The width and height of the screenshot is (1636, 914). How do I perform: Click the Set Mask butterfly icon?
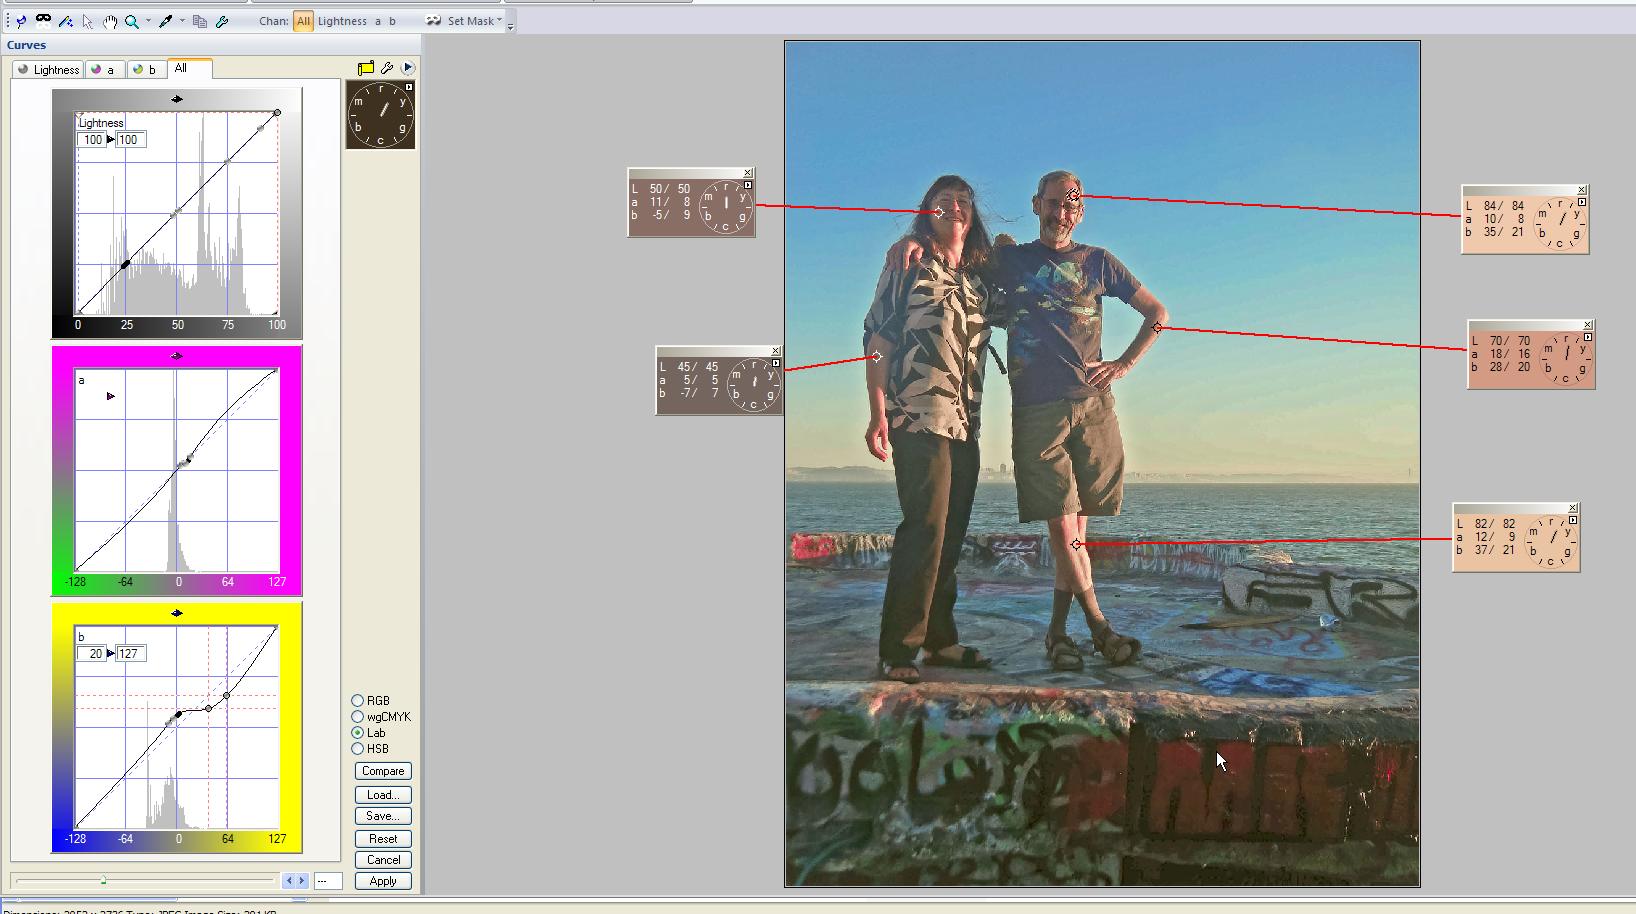coord(433,21)
